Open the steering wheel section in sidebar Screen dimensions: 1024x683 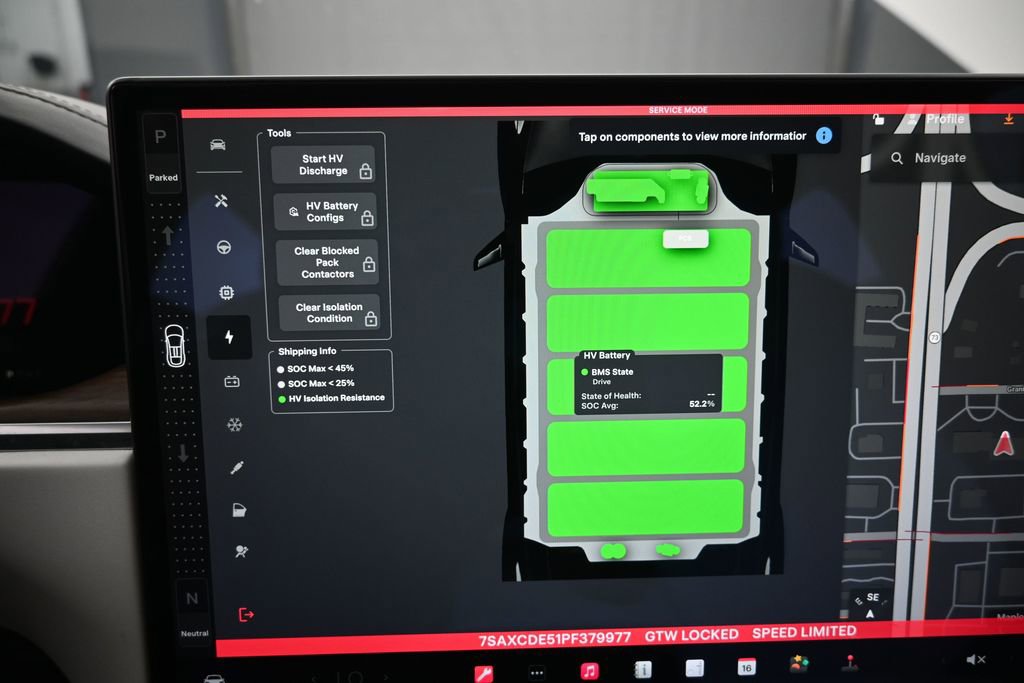coord(224,247)
